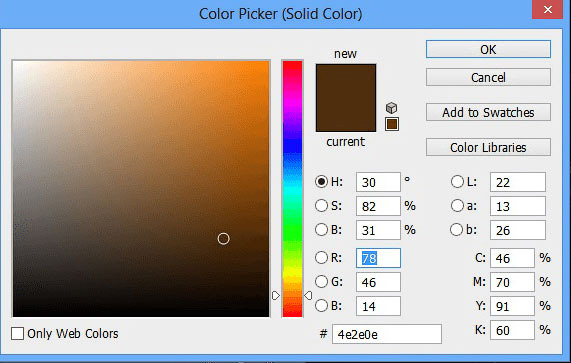
Task: Click the Lab a field showing 13
Action: pos(518,206)
